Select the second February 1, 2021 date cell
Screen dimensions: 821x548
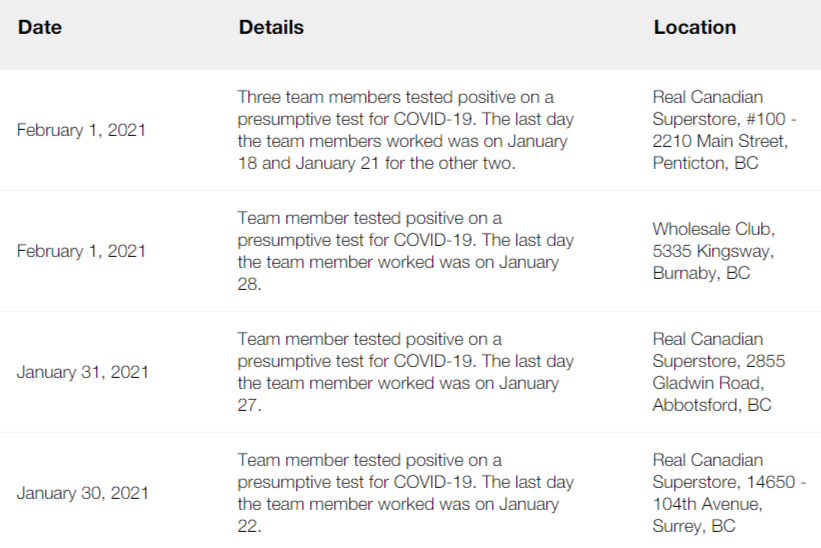(81, 251)
